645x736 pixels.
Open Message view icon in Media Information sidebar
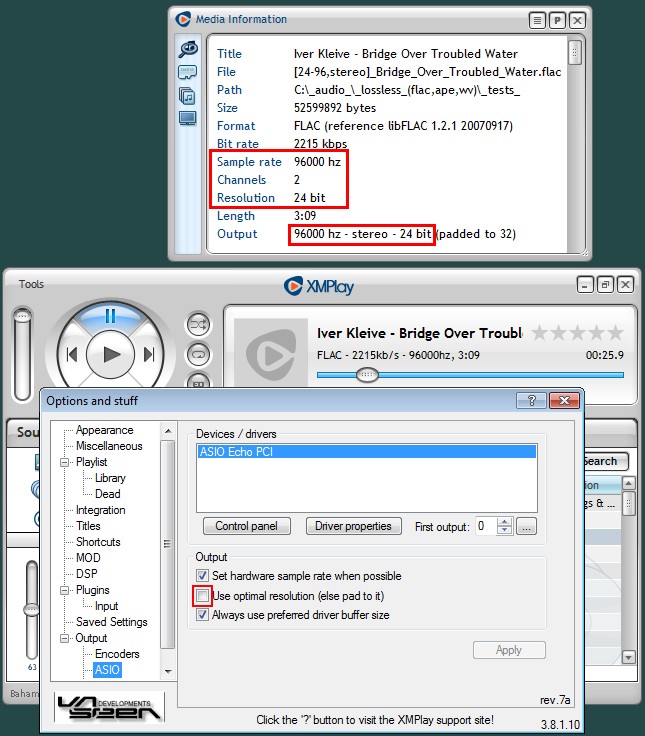[188, 72]
